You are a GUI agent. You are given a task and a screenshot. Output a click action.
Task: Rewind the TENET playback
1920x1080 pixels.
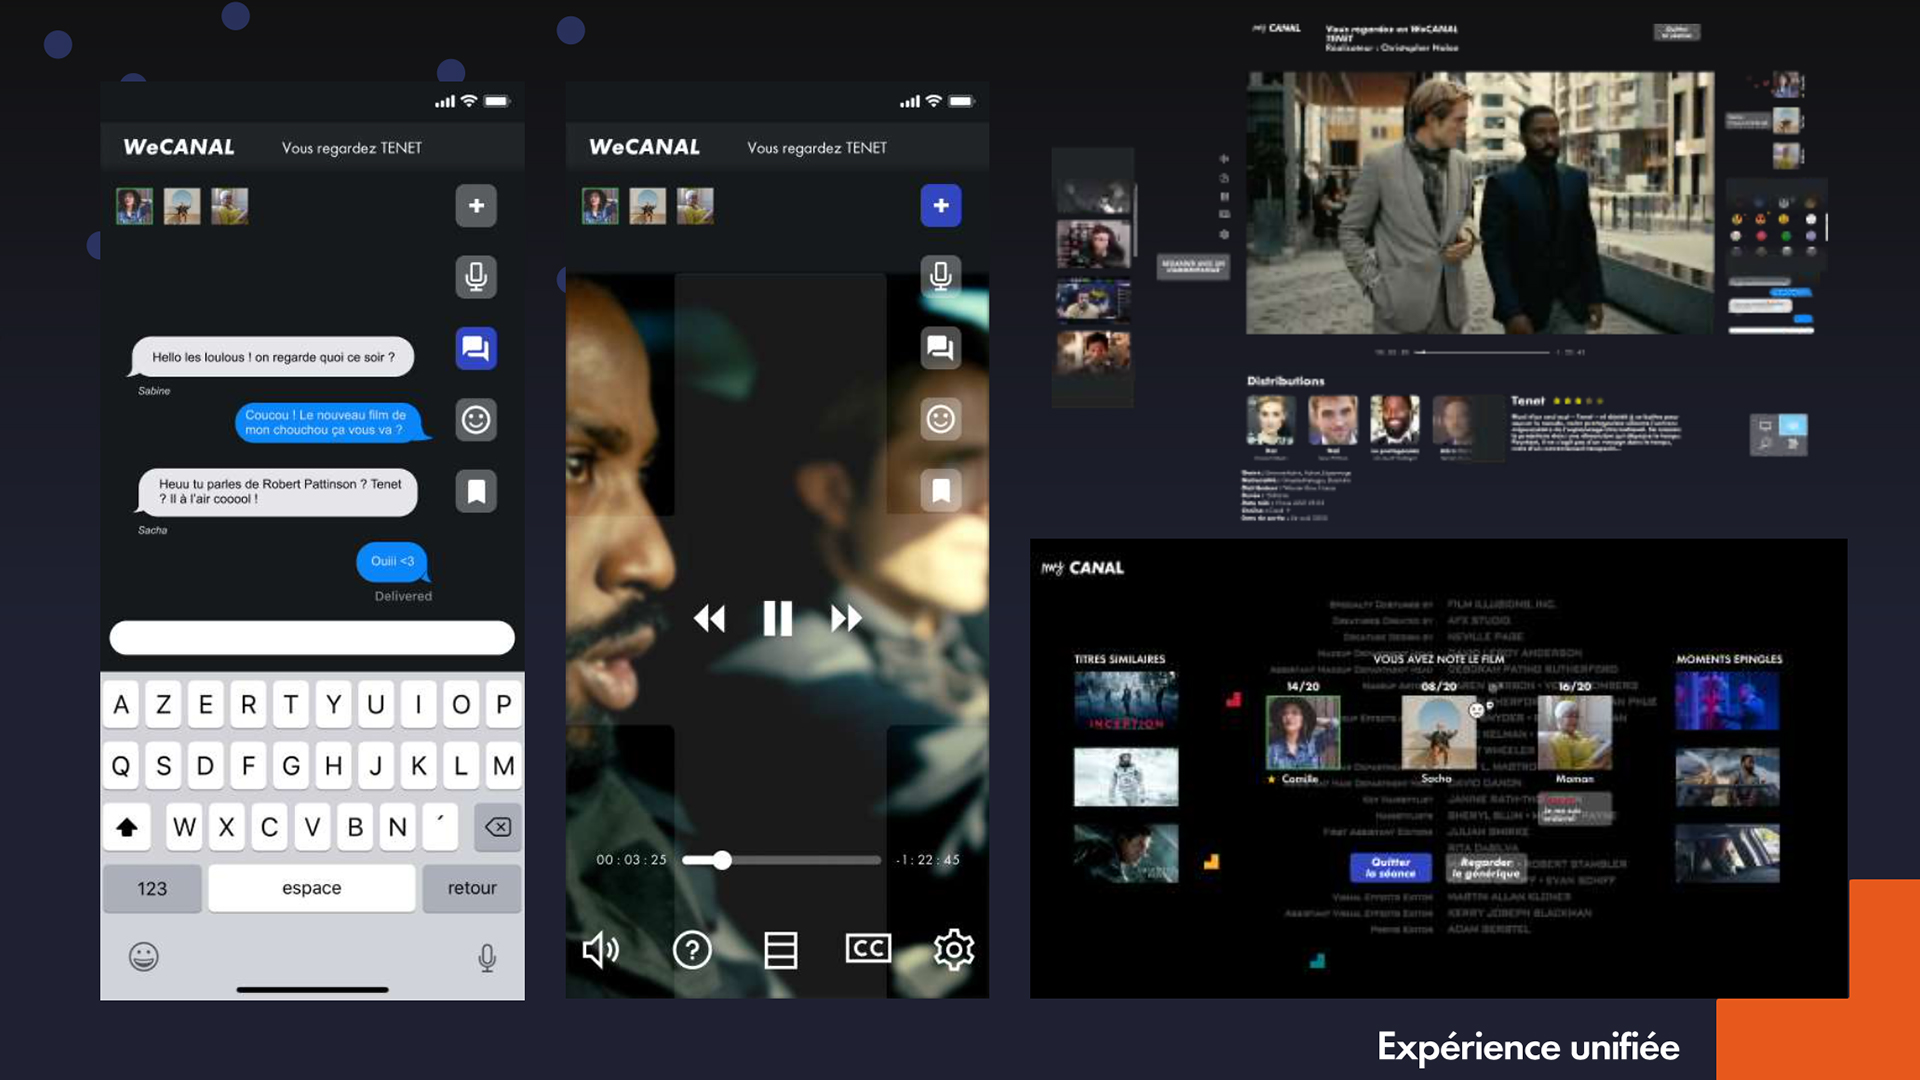[709, 619]
